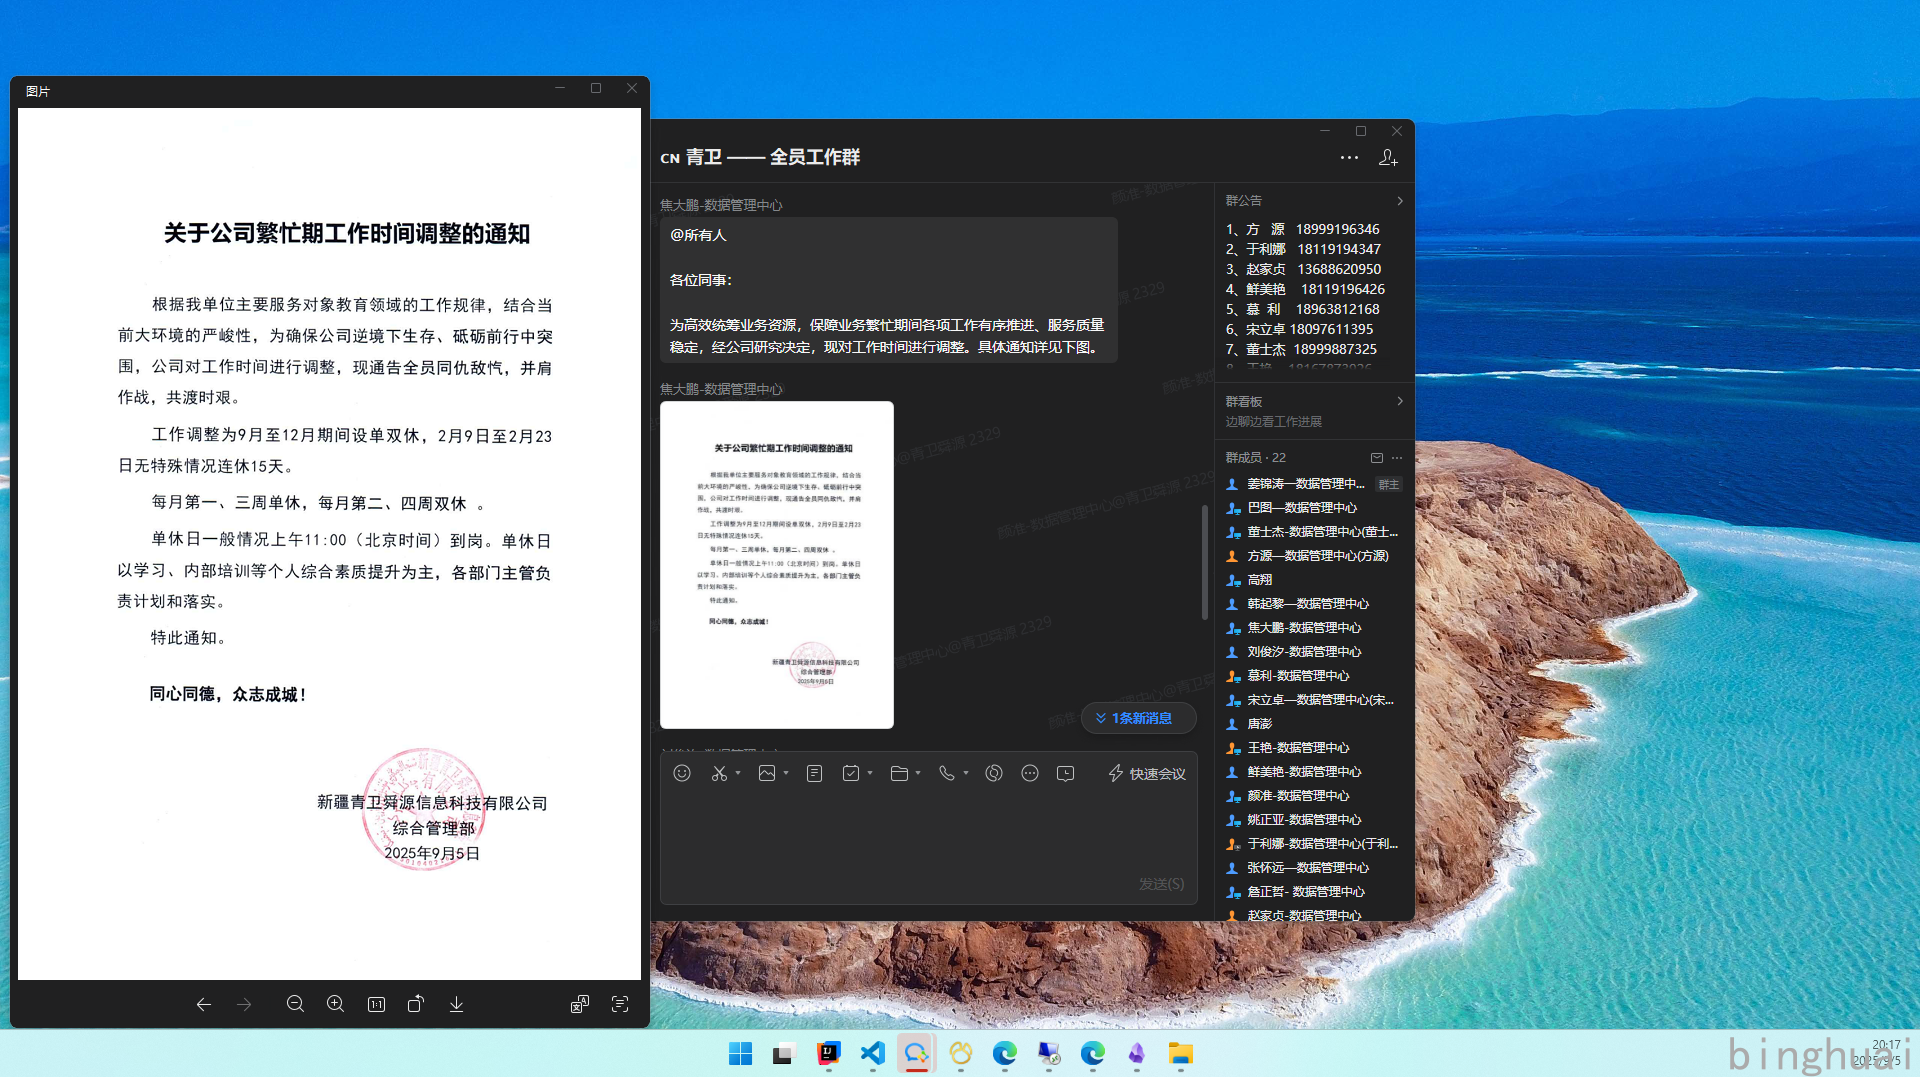Open the dropdown arrow beside the folder icon

point(918,773)
